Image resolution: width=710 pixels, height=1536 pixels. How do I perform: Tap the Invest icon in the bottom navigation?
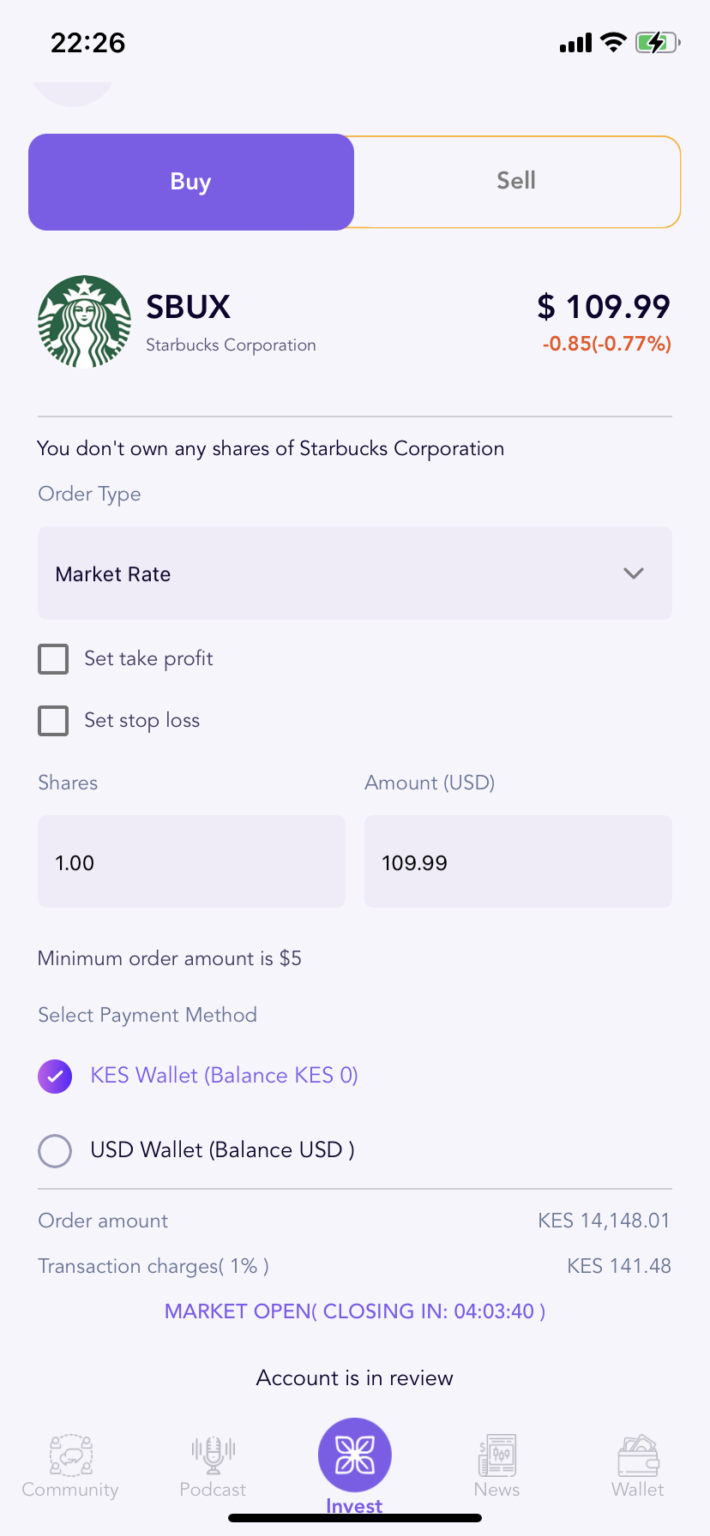pos(354,1456)
